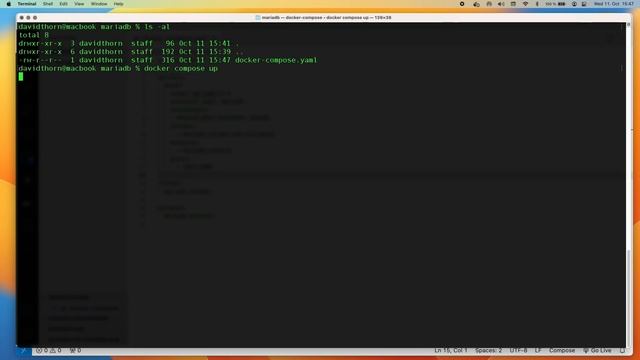Click 'Ln 15, Col 1' in status bar

coord(451,351)
